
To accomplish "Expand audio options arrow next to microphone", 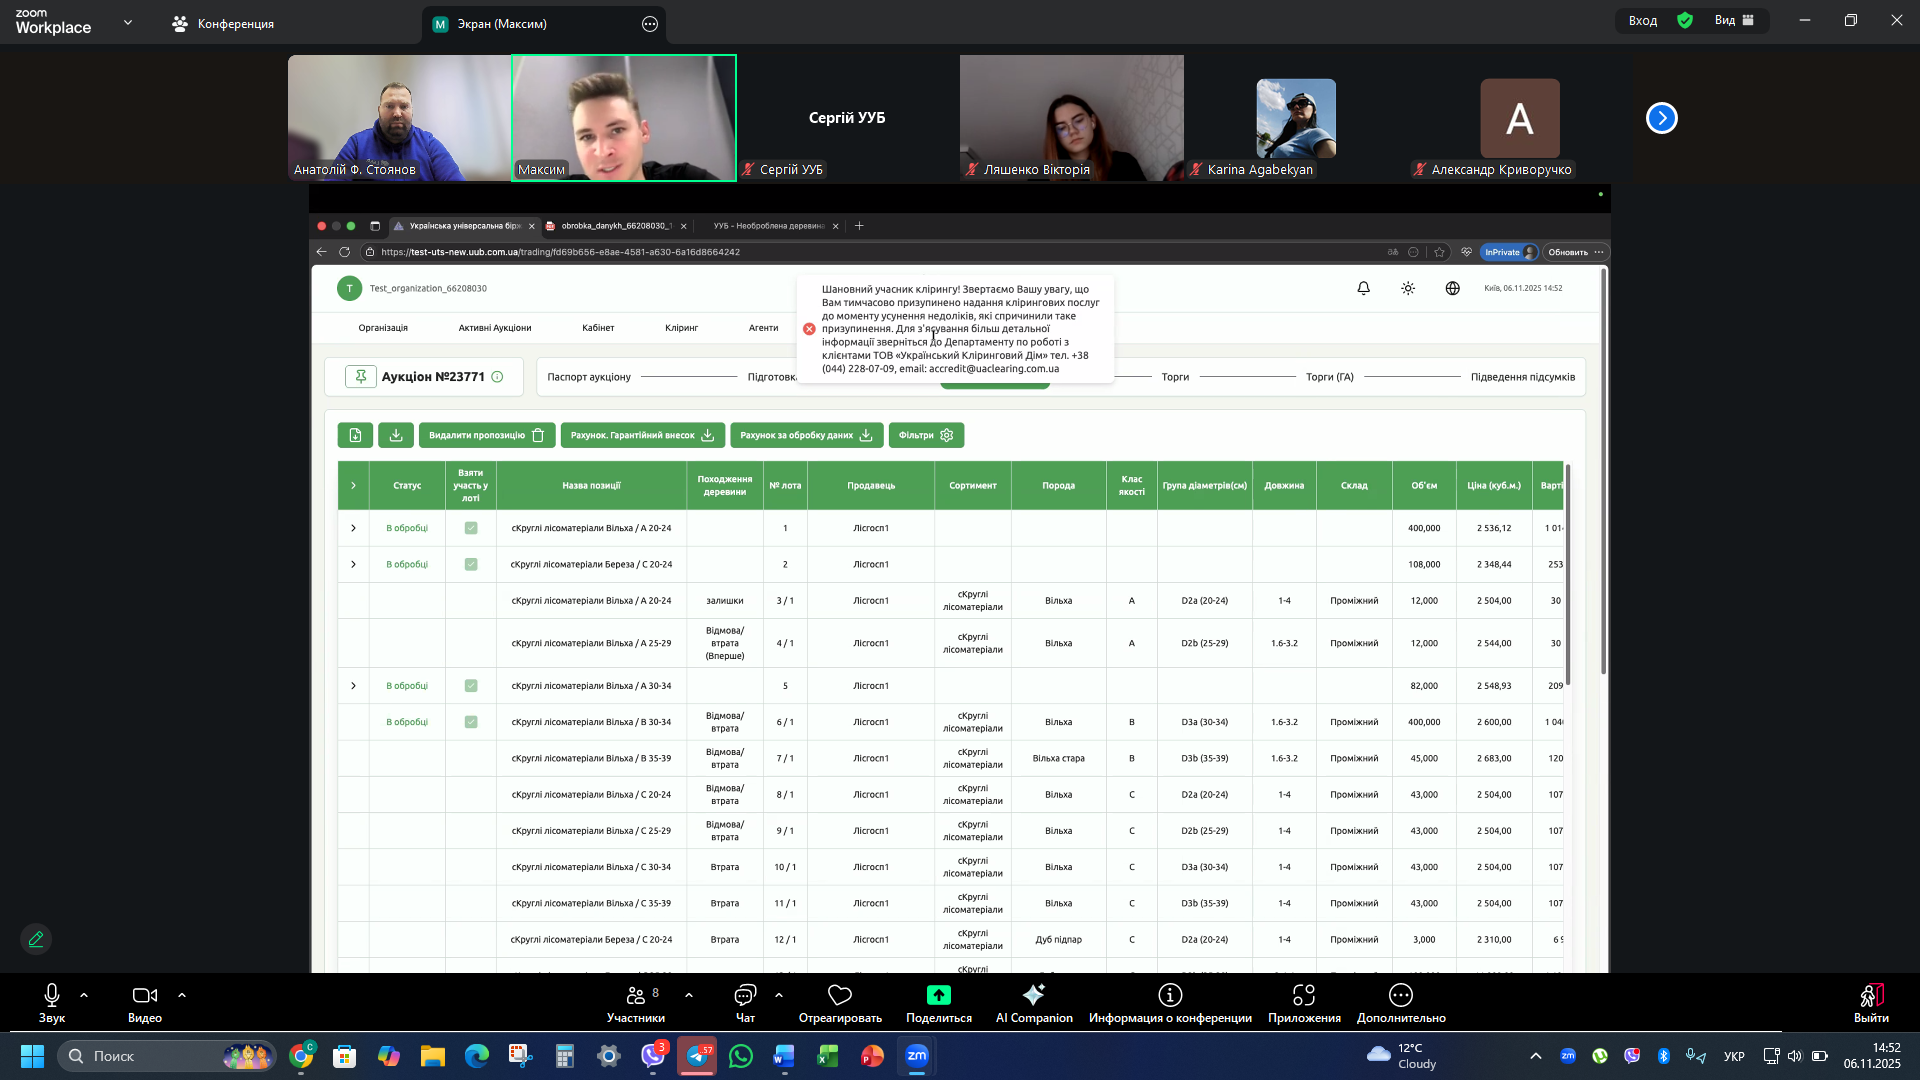I will (x=84, y=995).
